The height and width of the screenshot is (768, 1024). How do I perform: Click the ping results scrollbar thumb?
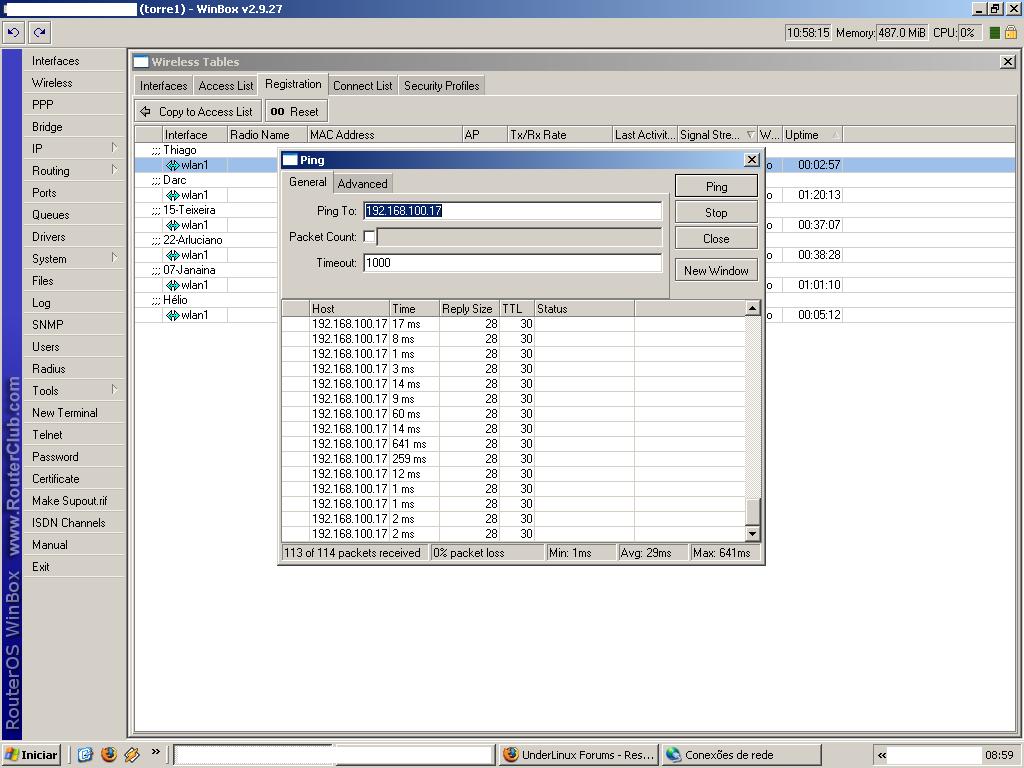[753, 512]
